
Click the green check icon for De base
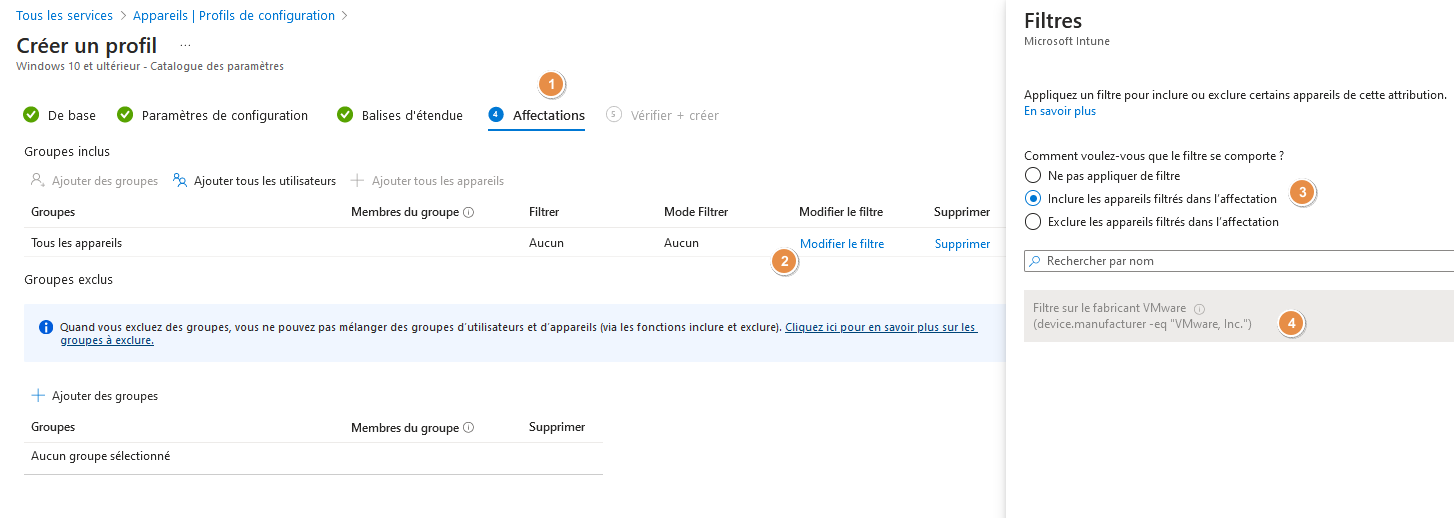31,115
